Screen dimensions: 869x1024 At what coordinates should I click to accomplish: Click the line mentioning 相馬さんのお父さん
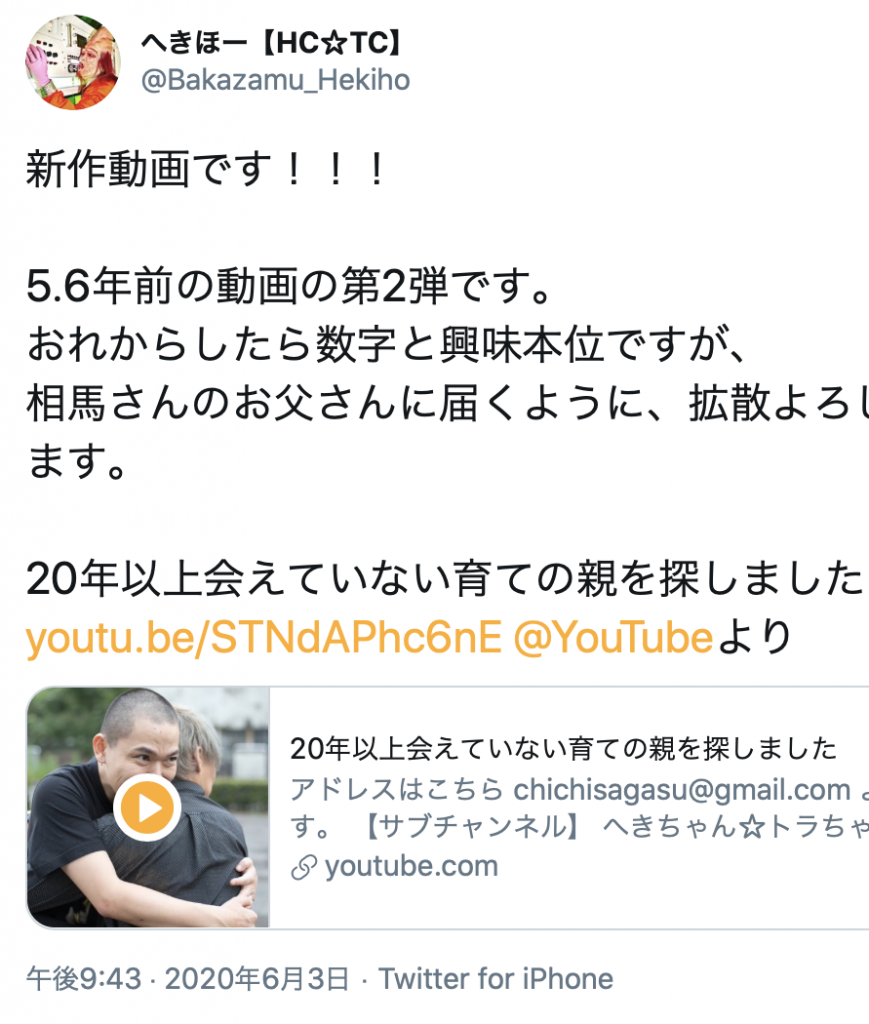click(447, 403)
